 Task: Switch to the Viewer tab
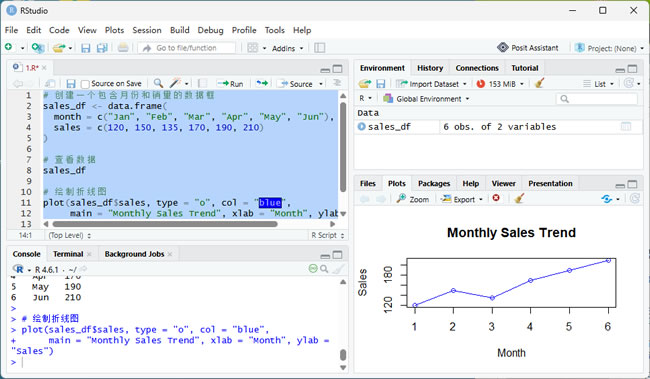pos(503,183)
